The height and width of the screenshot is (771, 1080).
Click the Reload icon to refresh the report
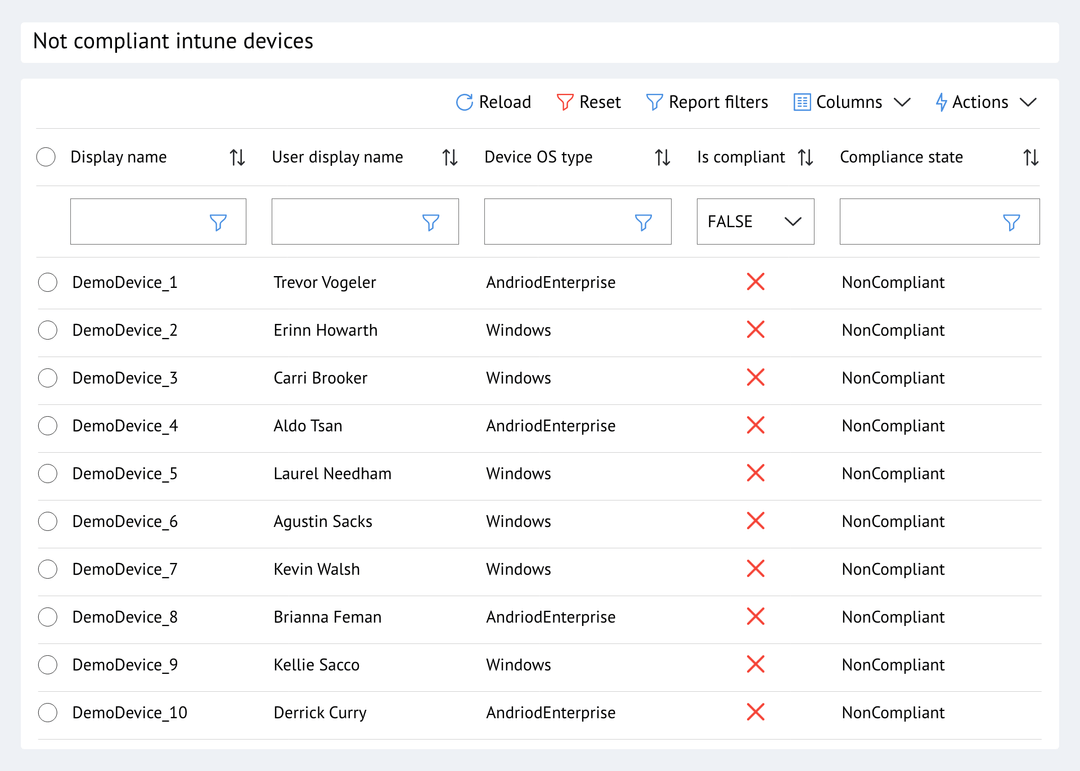click(x=463, y=102)
